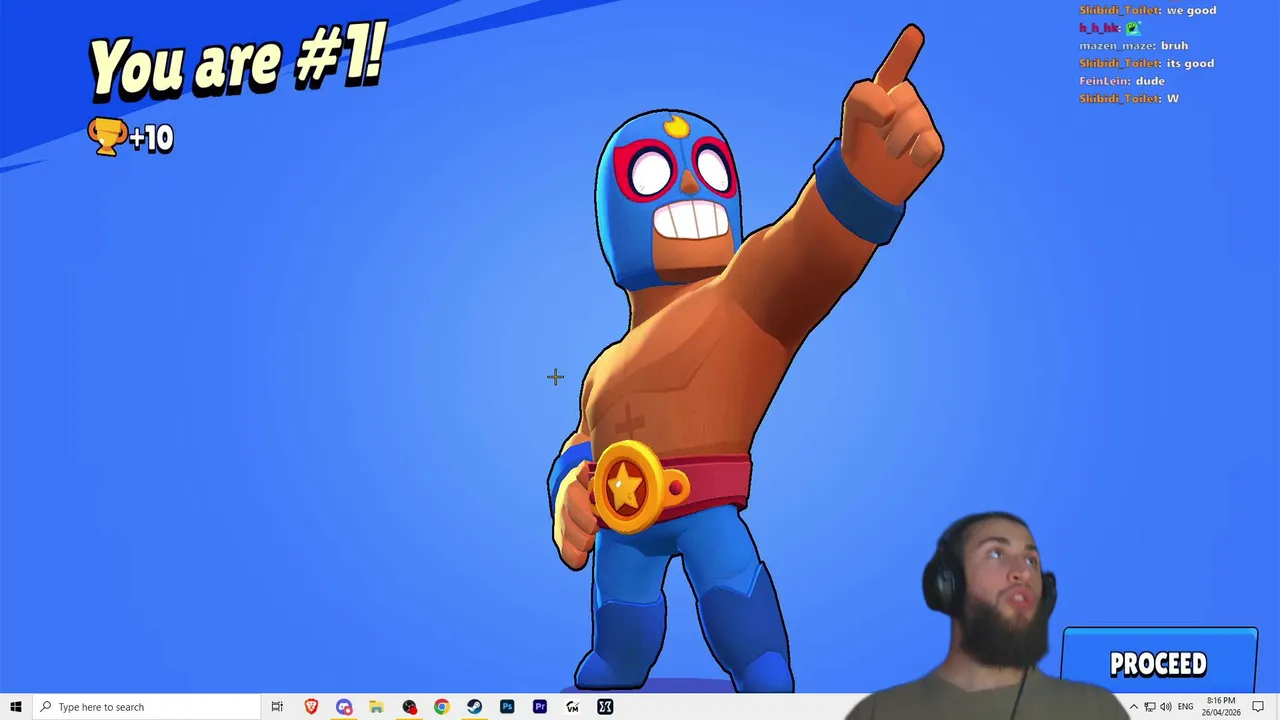Open Google Chrome from the taskbar
Viewport: 1280px width, 720px height.
pyautogui.click(x=441, y=707)
